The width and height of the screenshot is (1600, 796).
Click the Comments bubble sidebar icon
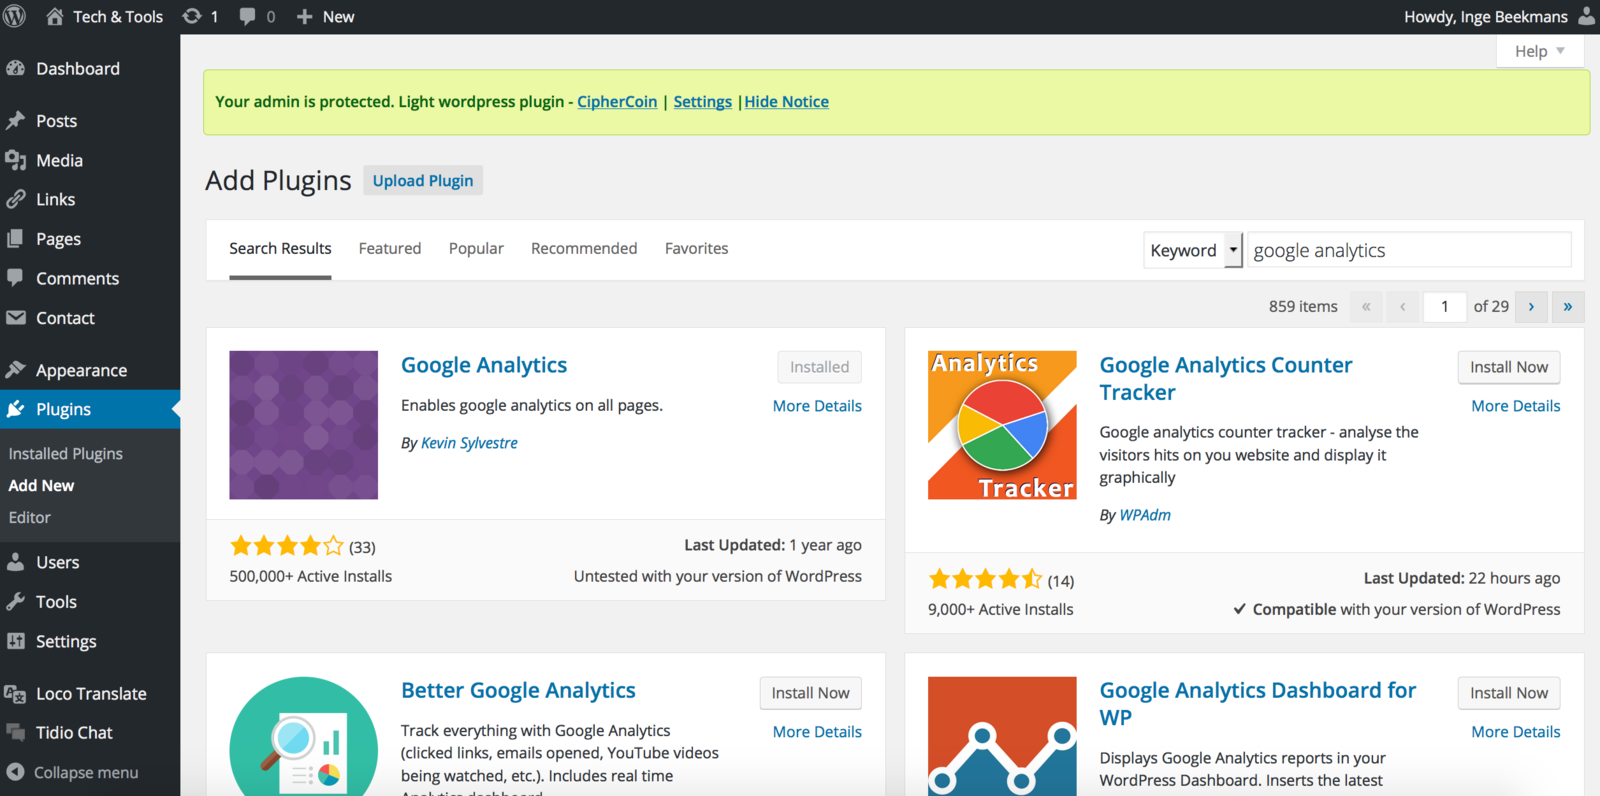(x=15, y=277)
